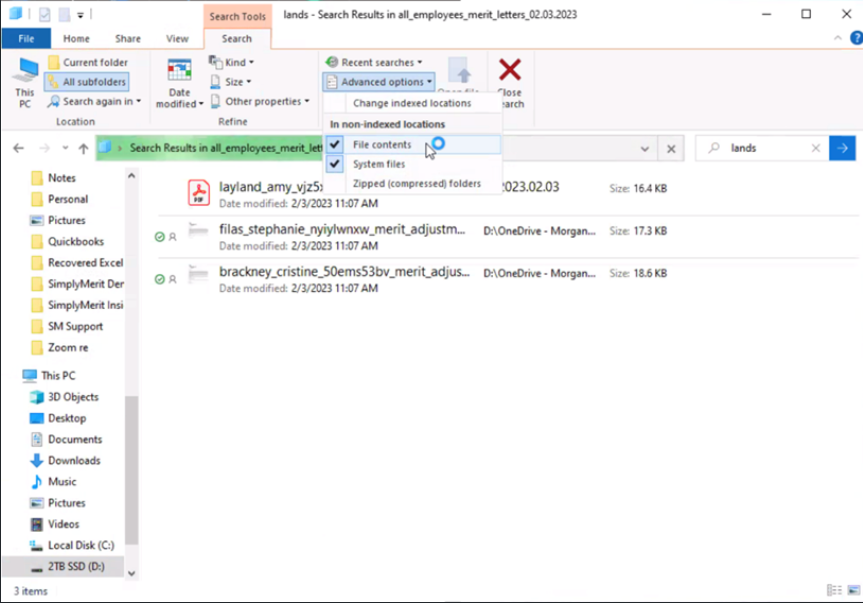Expand the Recent searches dropdown

pyautogui.click(x=376, y=62)
